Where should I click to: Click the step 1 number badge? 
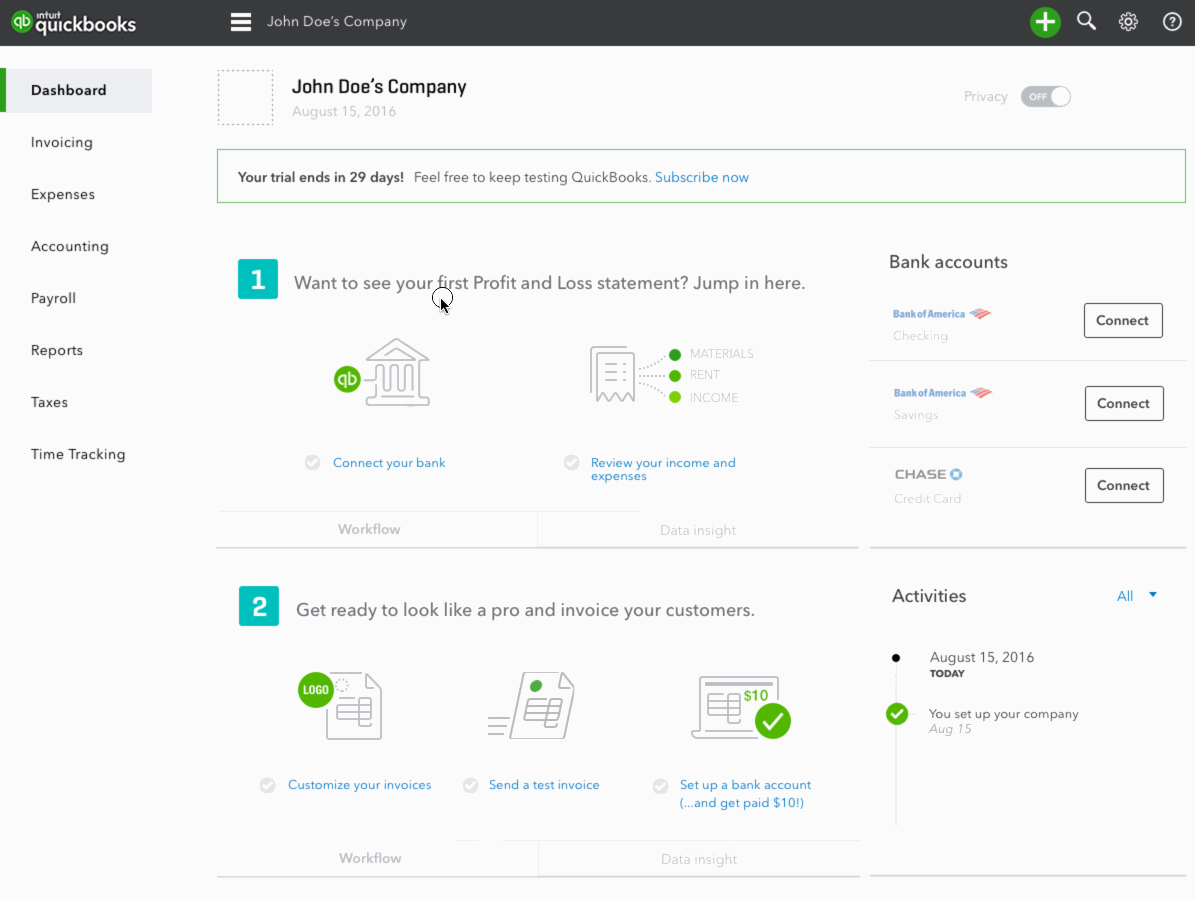258,279
